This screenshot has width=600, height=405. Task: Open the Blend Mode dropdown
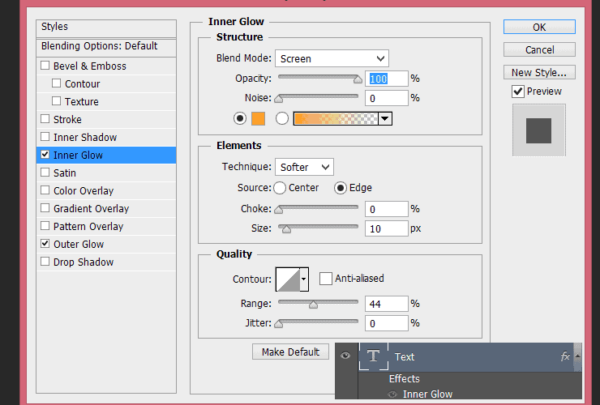pos(332,58)
